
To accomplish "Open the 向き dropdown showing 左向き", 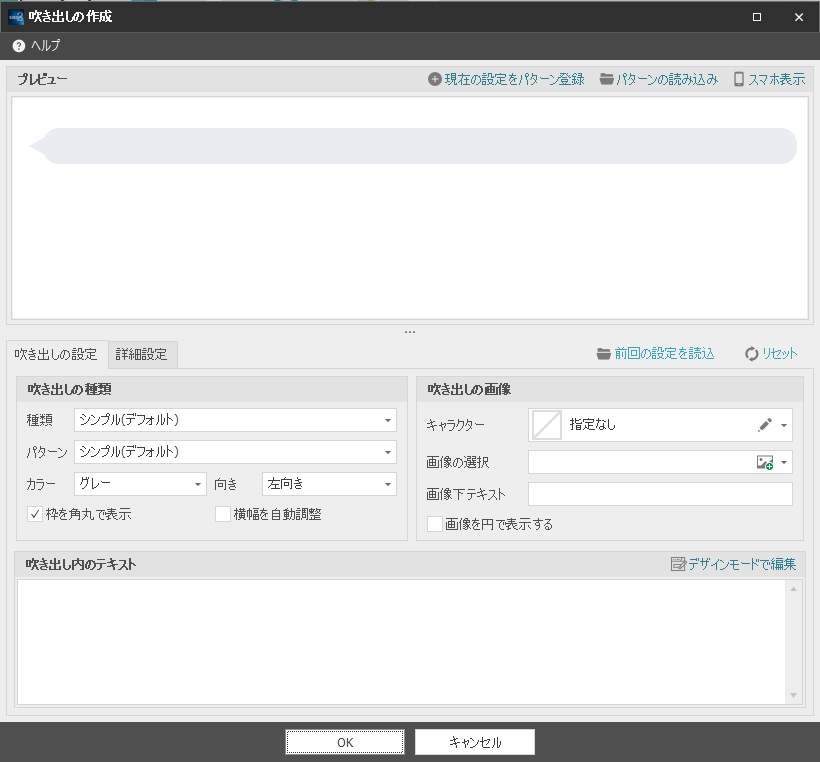I will (329, 484).
